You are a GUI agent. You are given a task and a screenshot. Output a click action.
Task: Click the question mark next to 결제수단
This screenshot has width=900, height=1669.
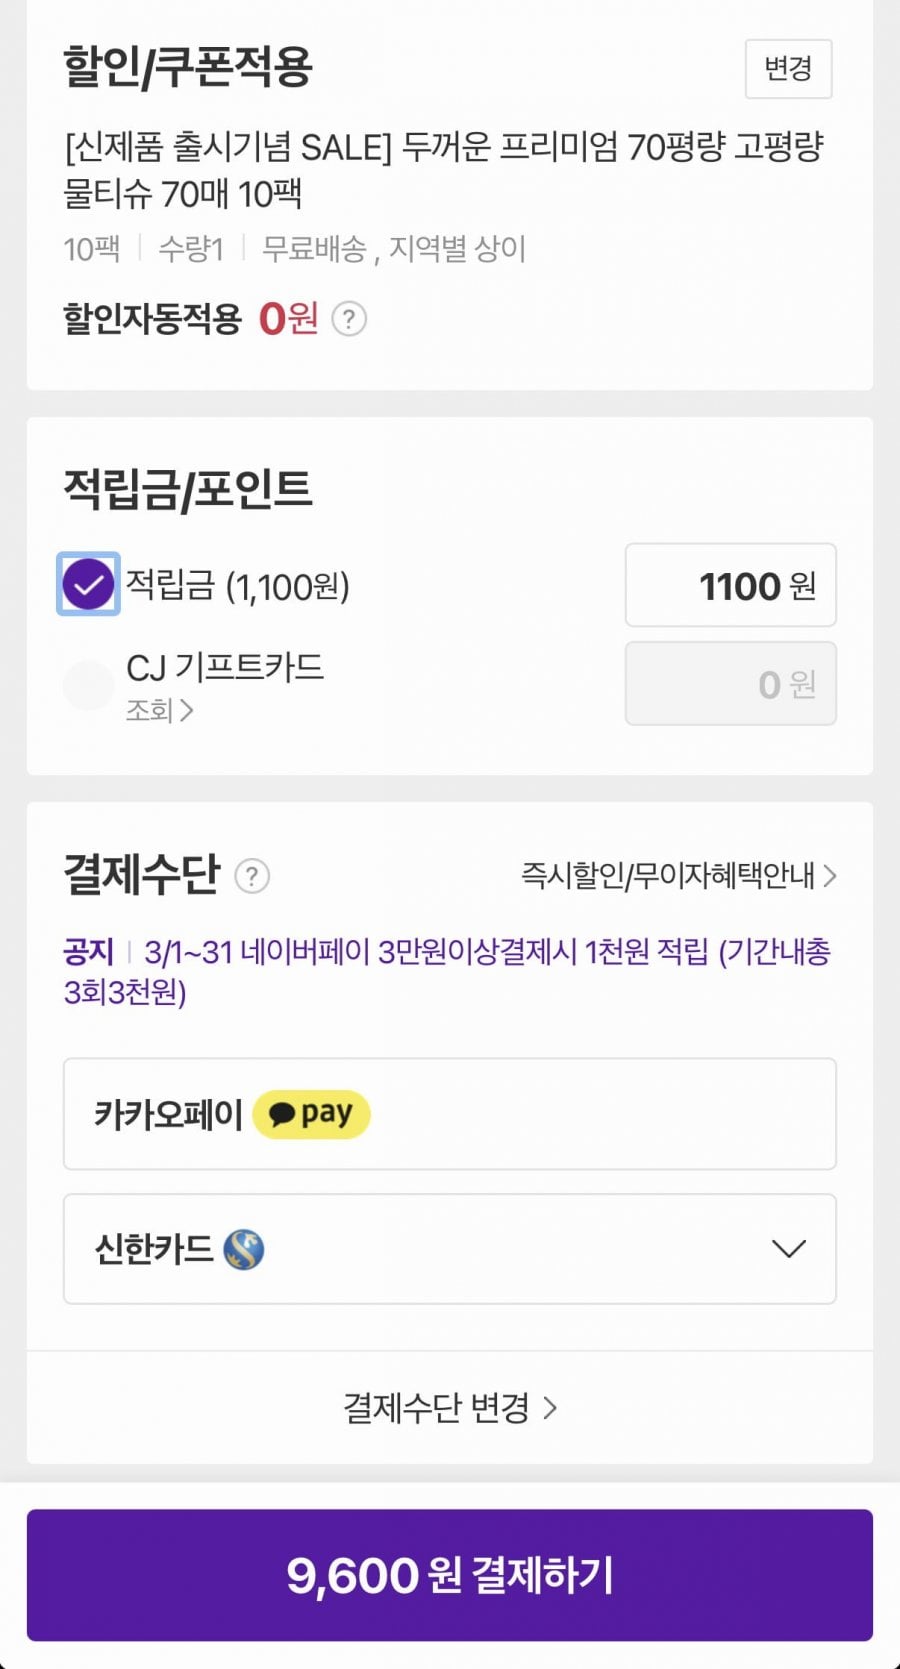point(252,876)
